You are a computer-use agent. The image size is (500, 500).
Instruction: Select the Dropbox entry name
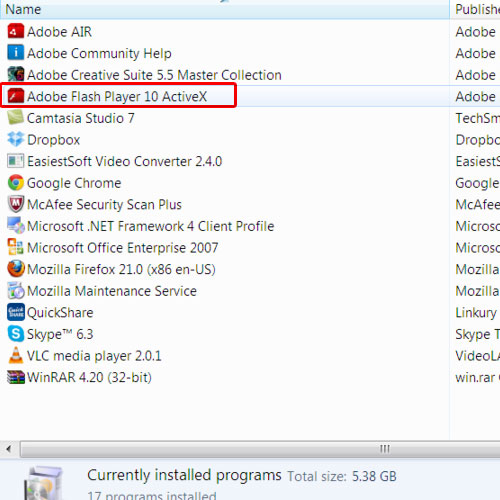click(x=54, y=140)
